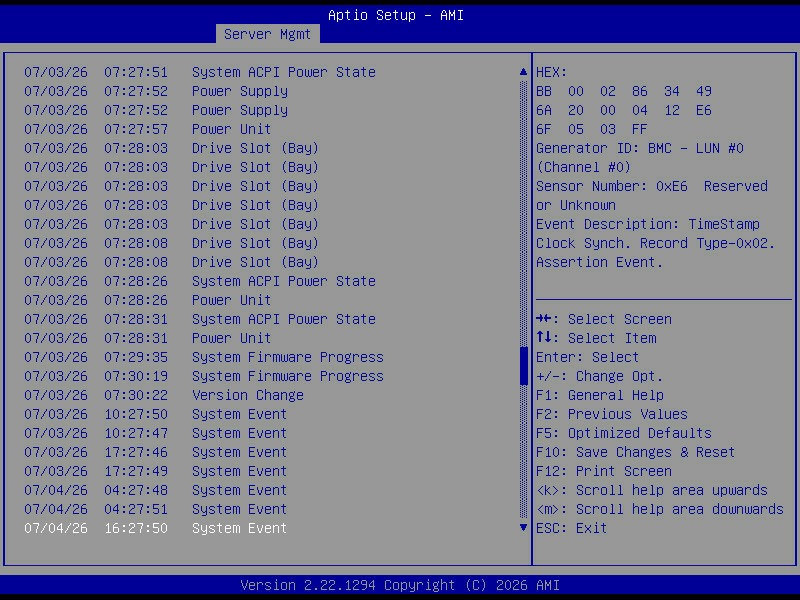Select highlighted 16:27:50 System Event entry
Image resolution: width=800 pixels, height=600 pixels.
pos(156,528)
